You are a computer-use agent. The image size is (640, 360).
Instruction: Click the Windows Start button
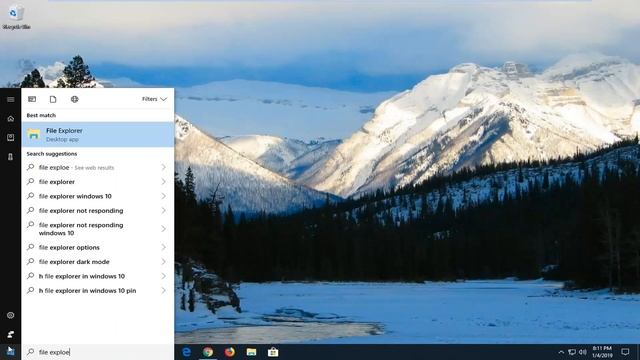(11, 351)
